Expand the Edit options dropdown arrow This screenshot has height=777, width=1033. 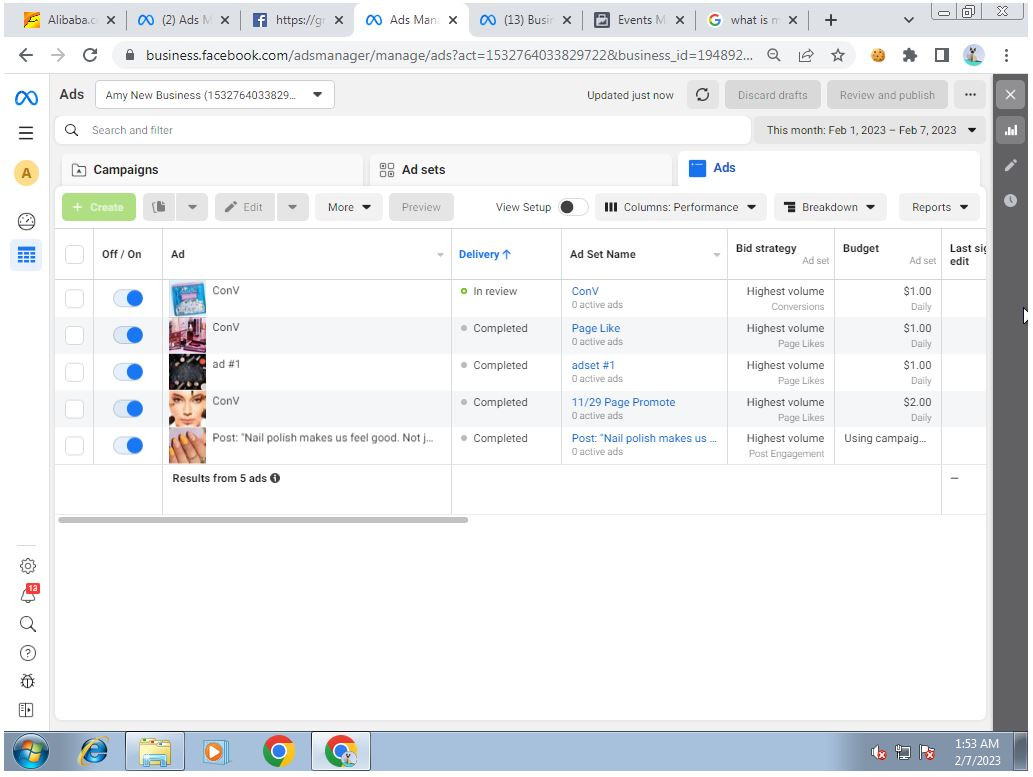(x=293, y=207)
